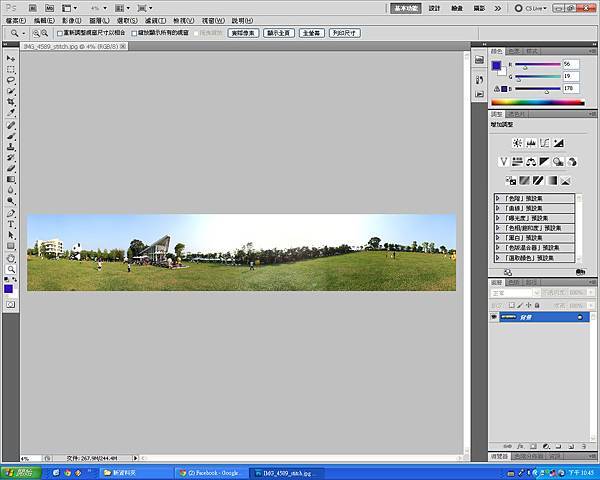The image size is (600, 480).
Task: Select the Move tool
Action: [11, 59]
